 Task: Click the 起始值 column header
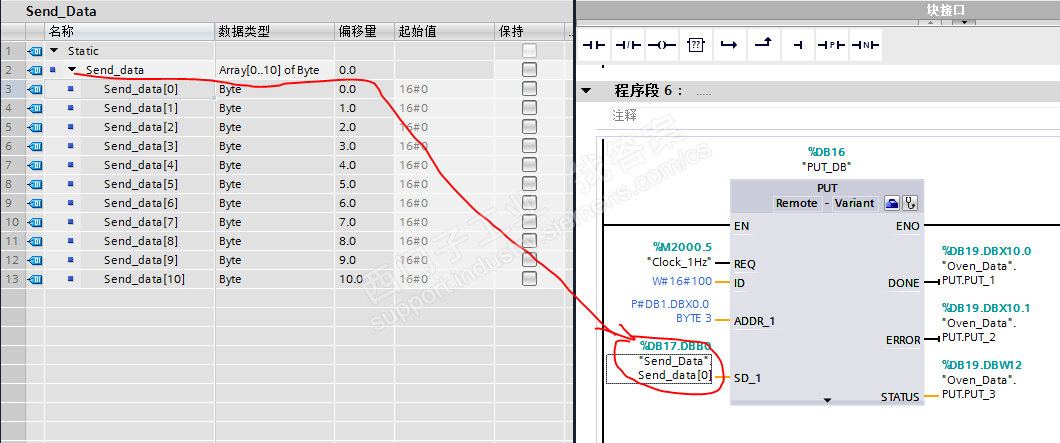(x=445, y=31)
